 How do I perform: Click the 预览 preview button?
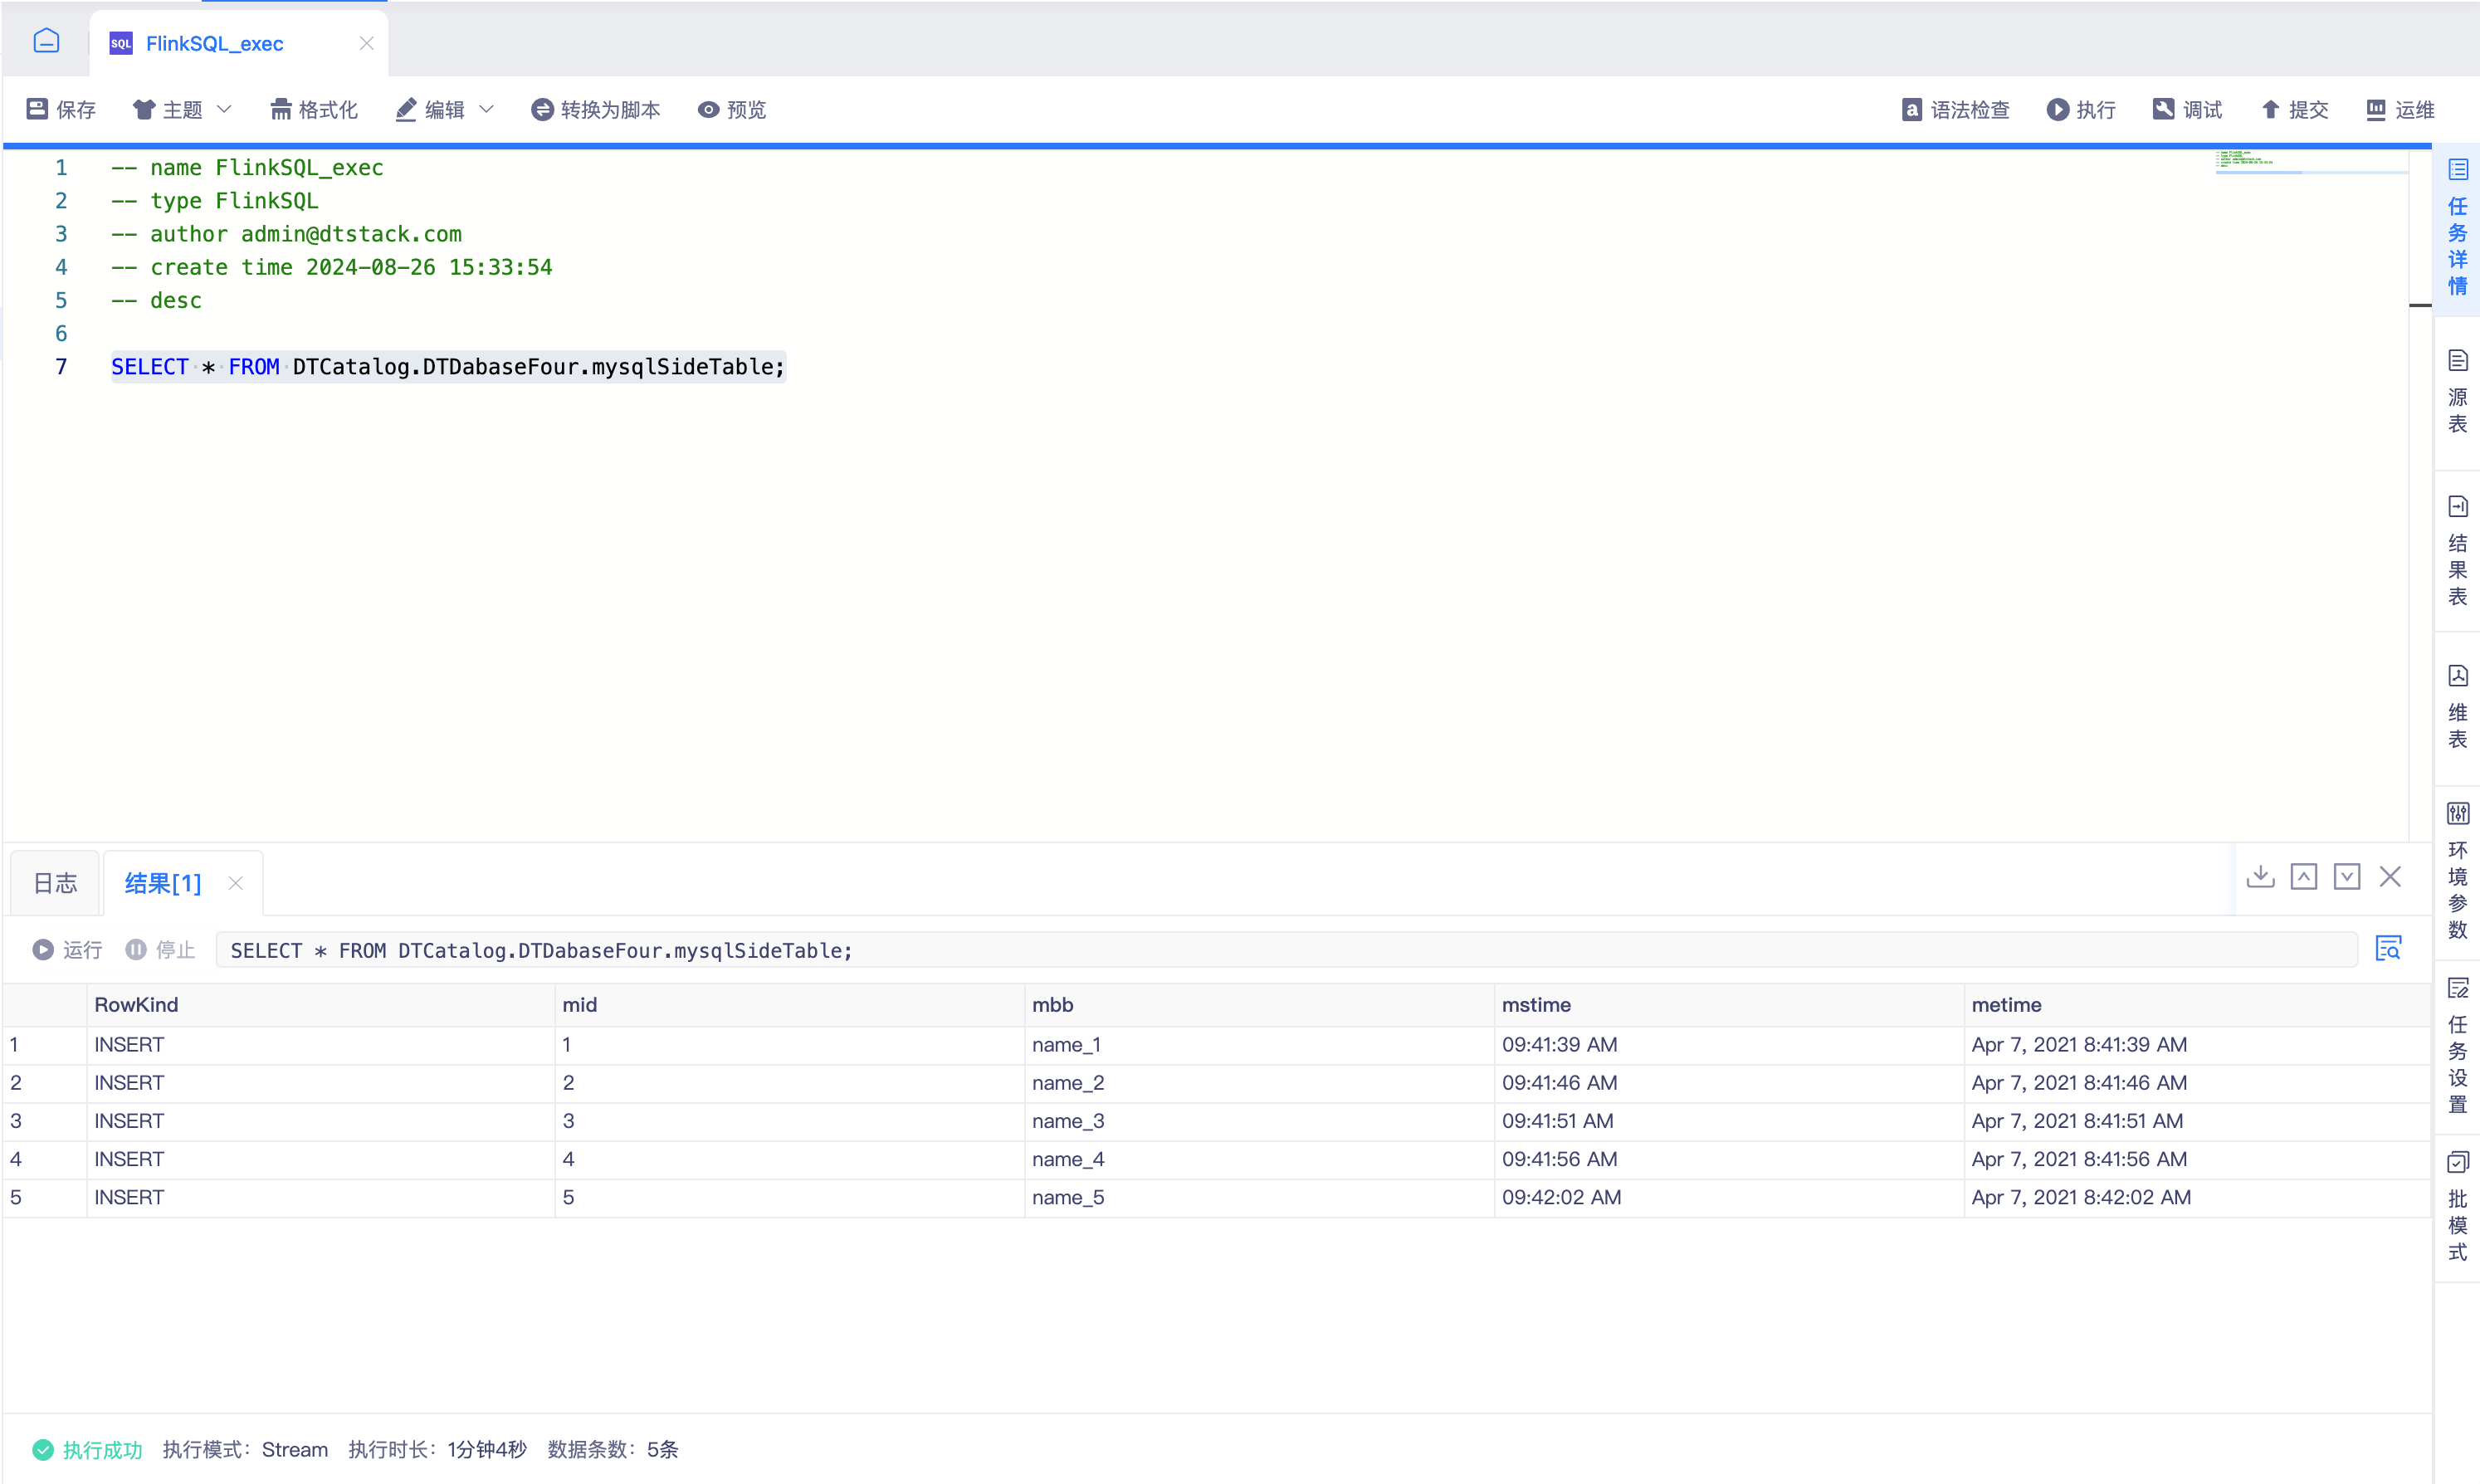click(x=733, y=109)
